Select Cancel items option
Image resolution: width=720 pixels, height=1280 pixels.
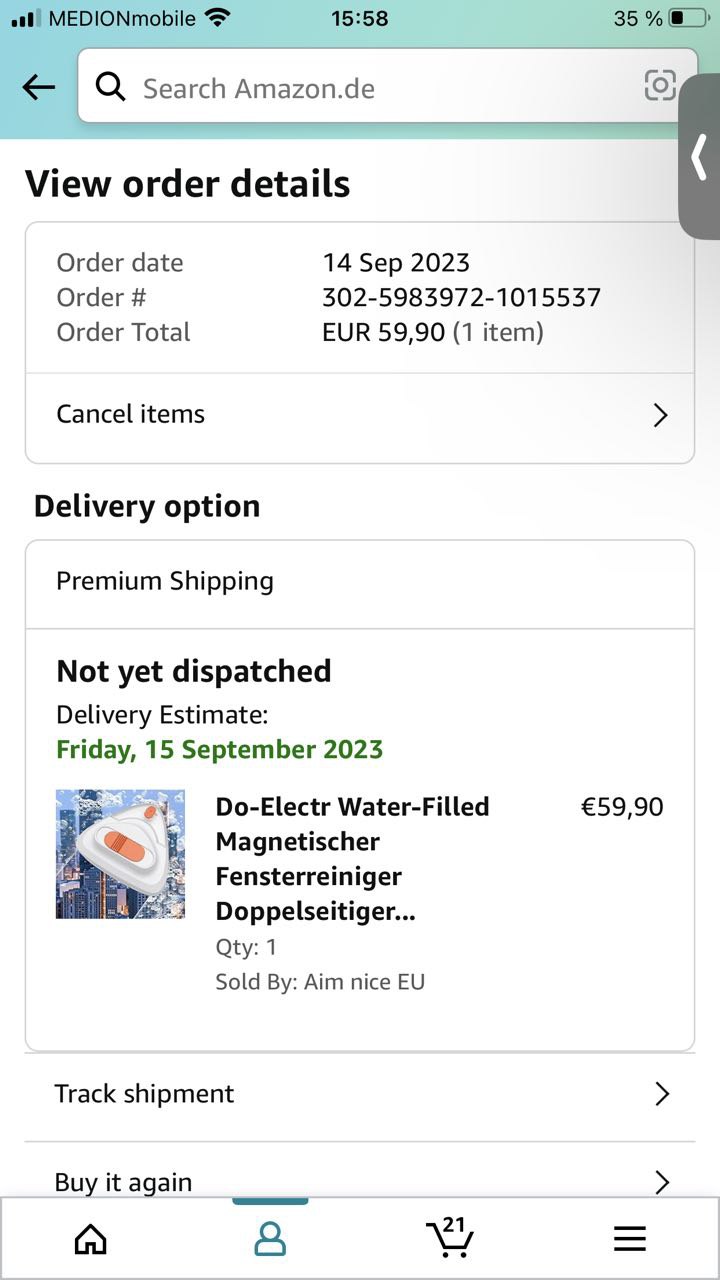point(360,414)
